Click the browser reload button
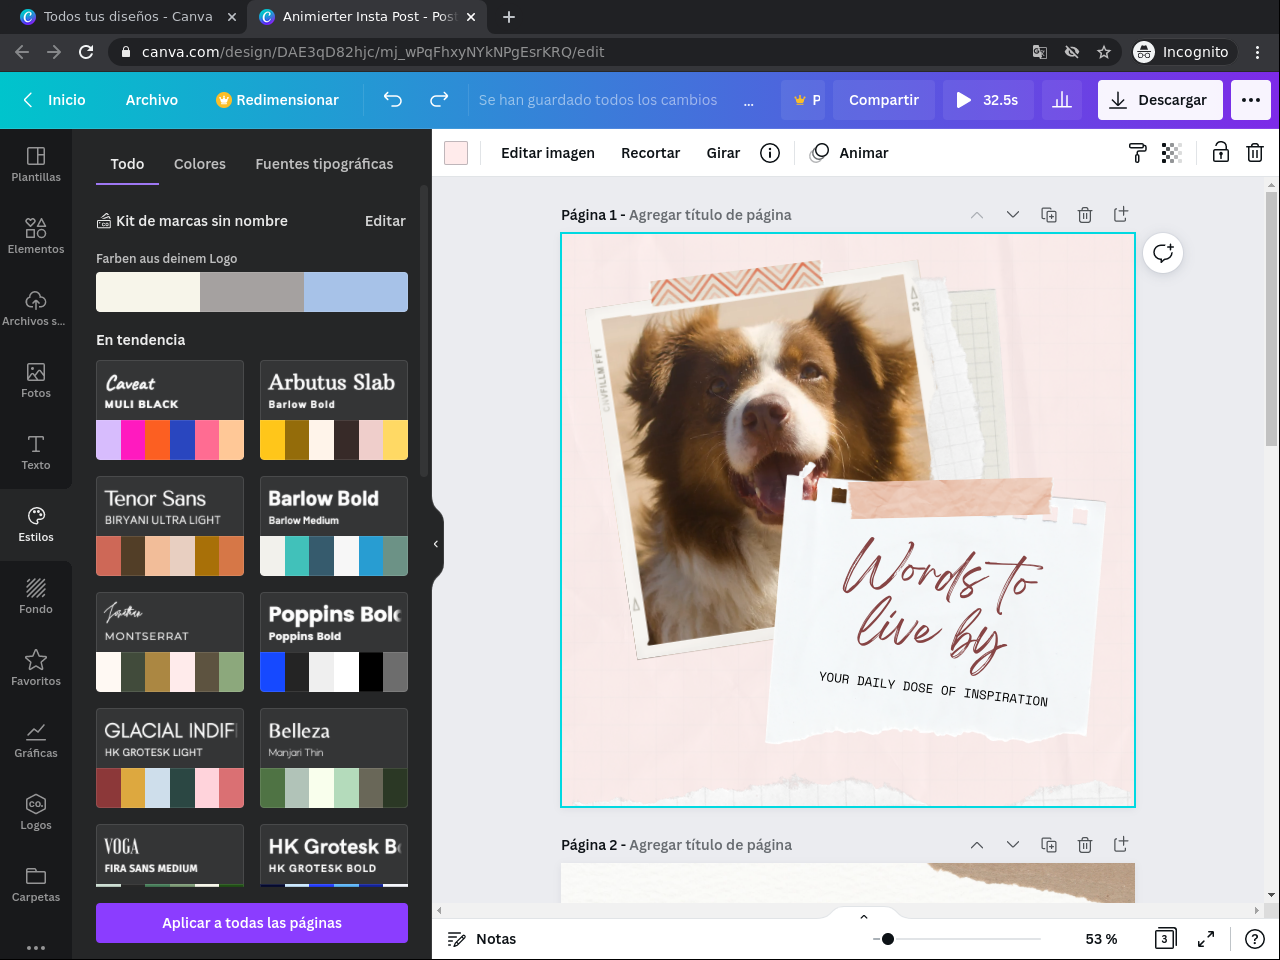The width and height of the screenshot is (1280, 960). coord(86,52)
